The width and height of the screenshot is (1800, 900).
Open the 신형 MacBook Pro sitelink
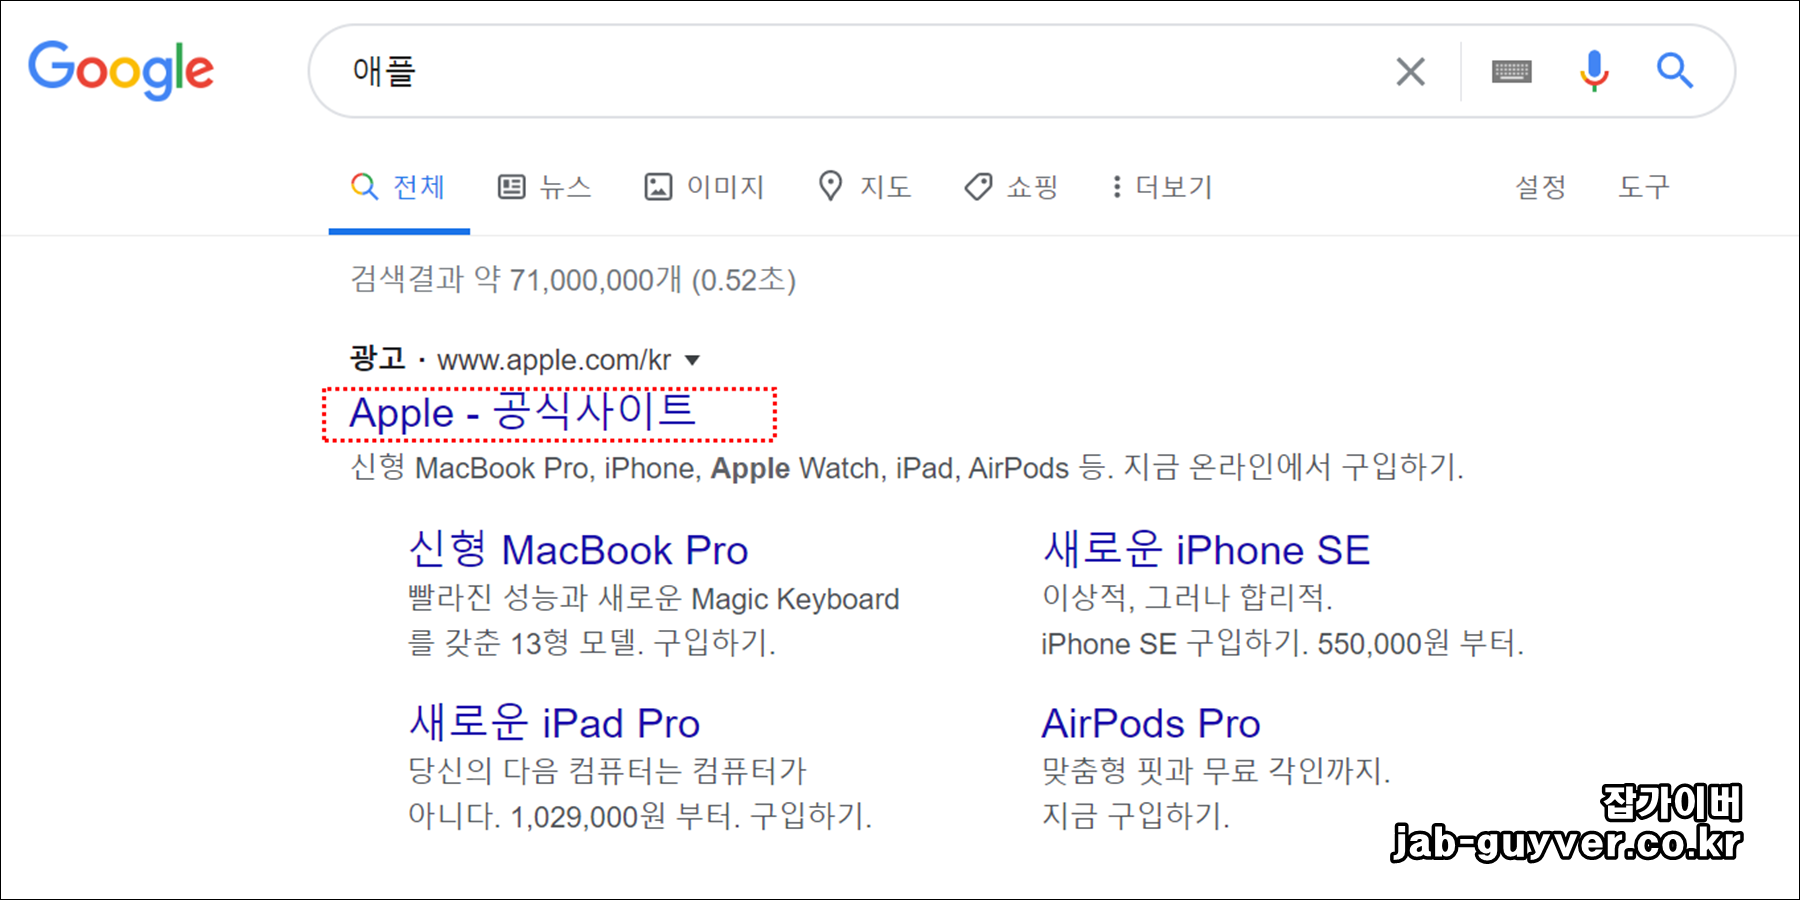point(578,550)
